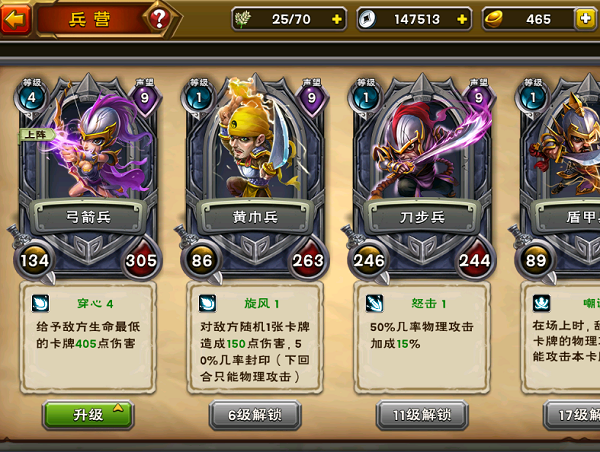600x452 pixels.
Task: Click the 旋风 1 skill icon
Action: pos(207,304)
